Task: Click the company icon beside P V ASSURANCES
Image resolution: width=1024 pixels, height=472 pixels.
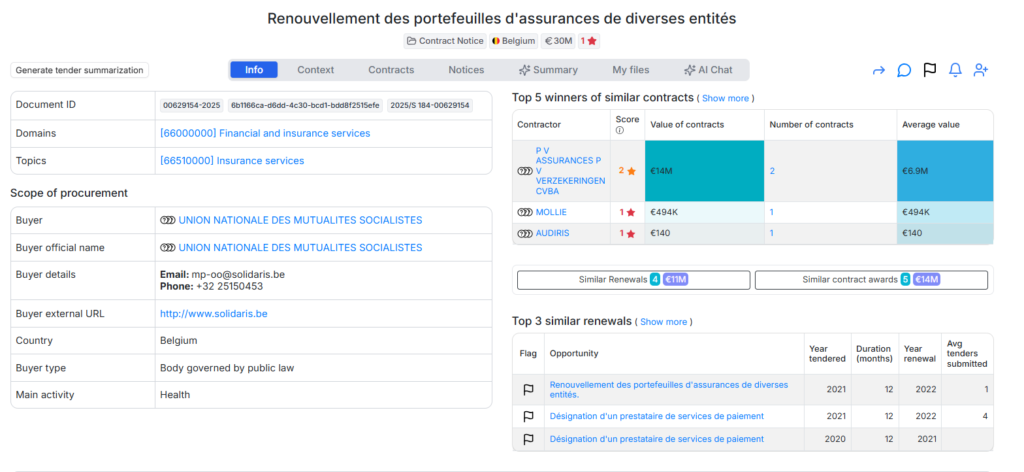Action: tap(525, 171)
